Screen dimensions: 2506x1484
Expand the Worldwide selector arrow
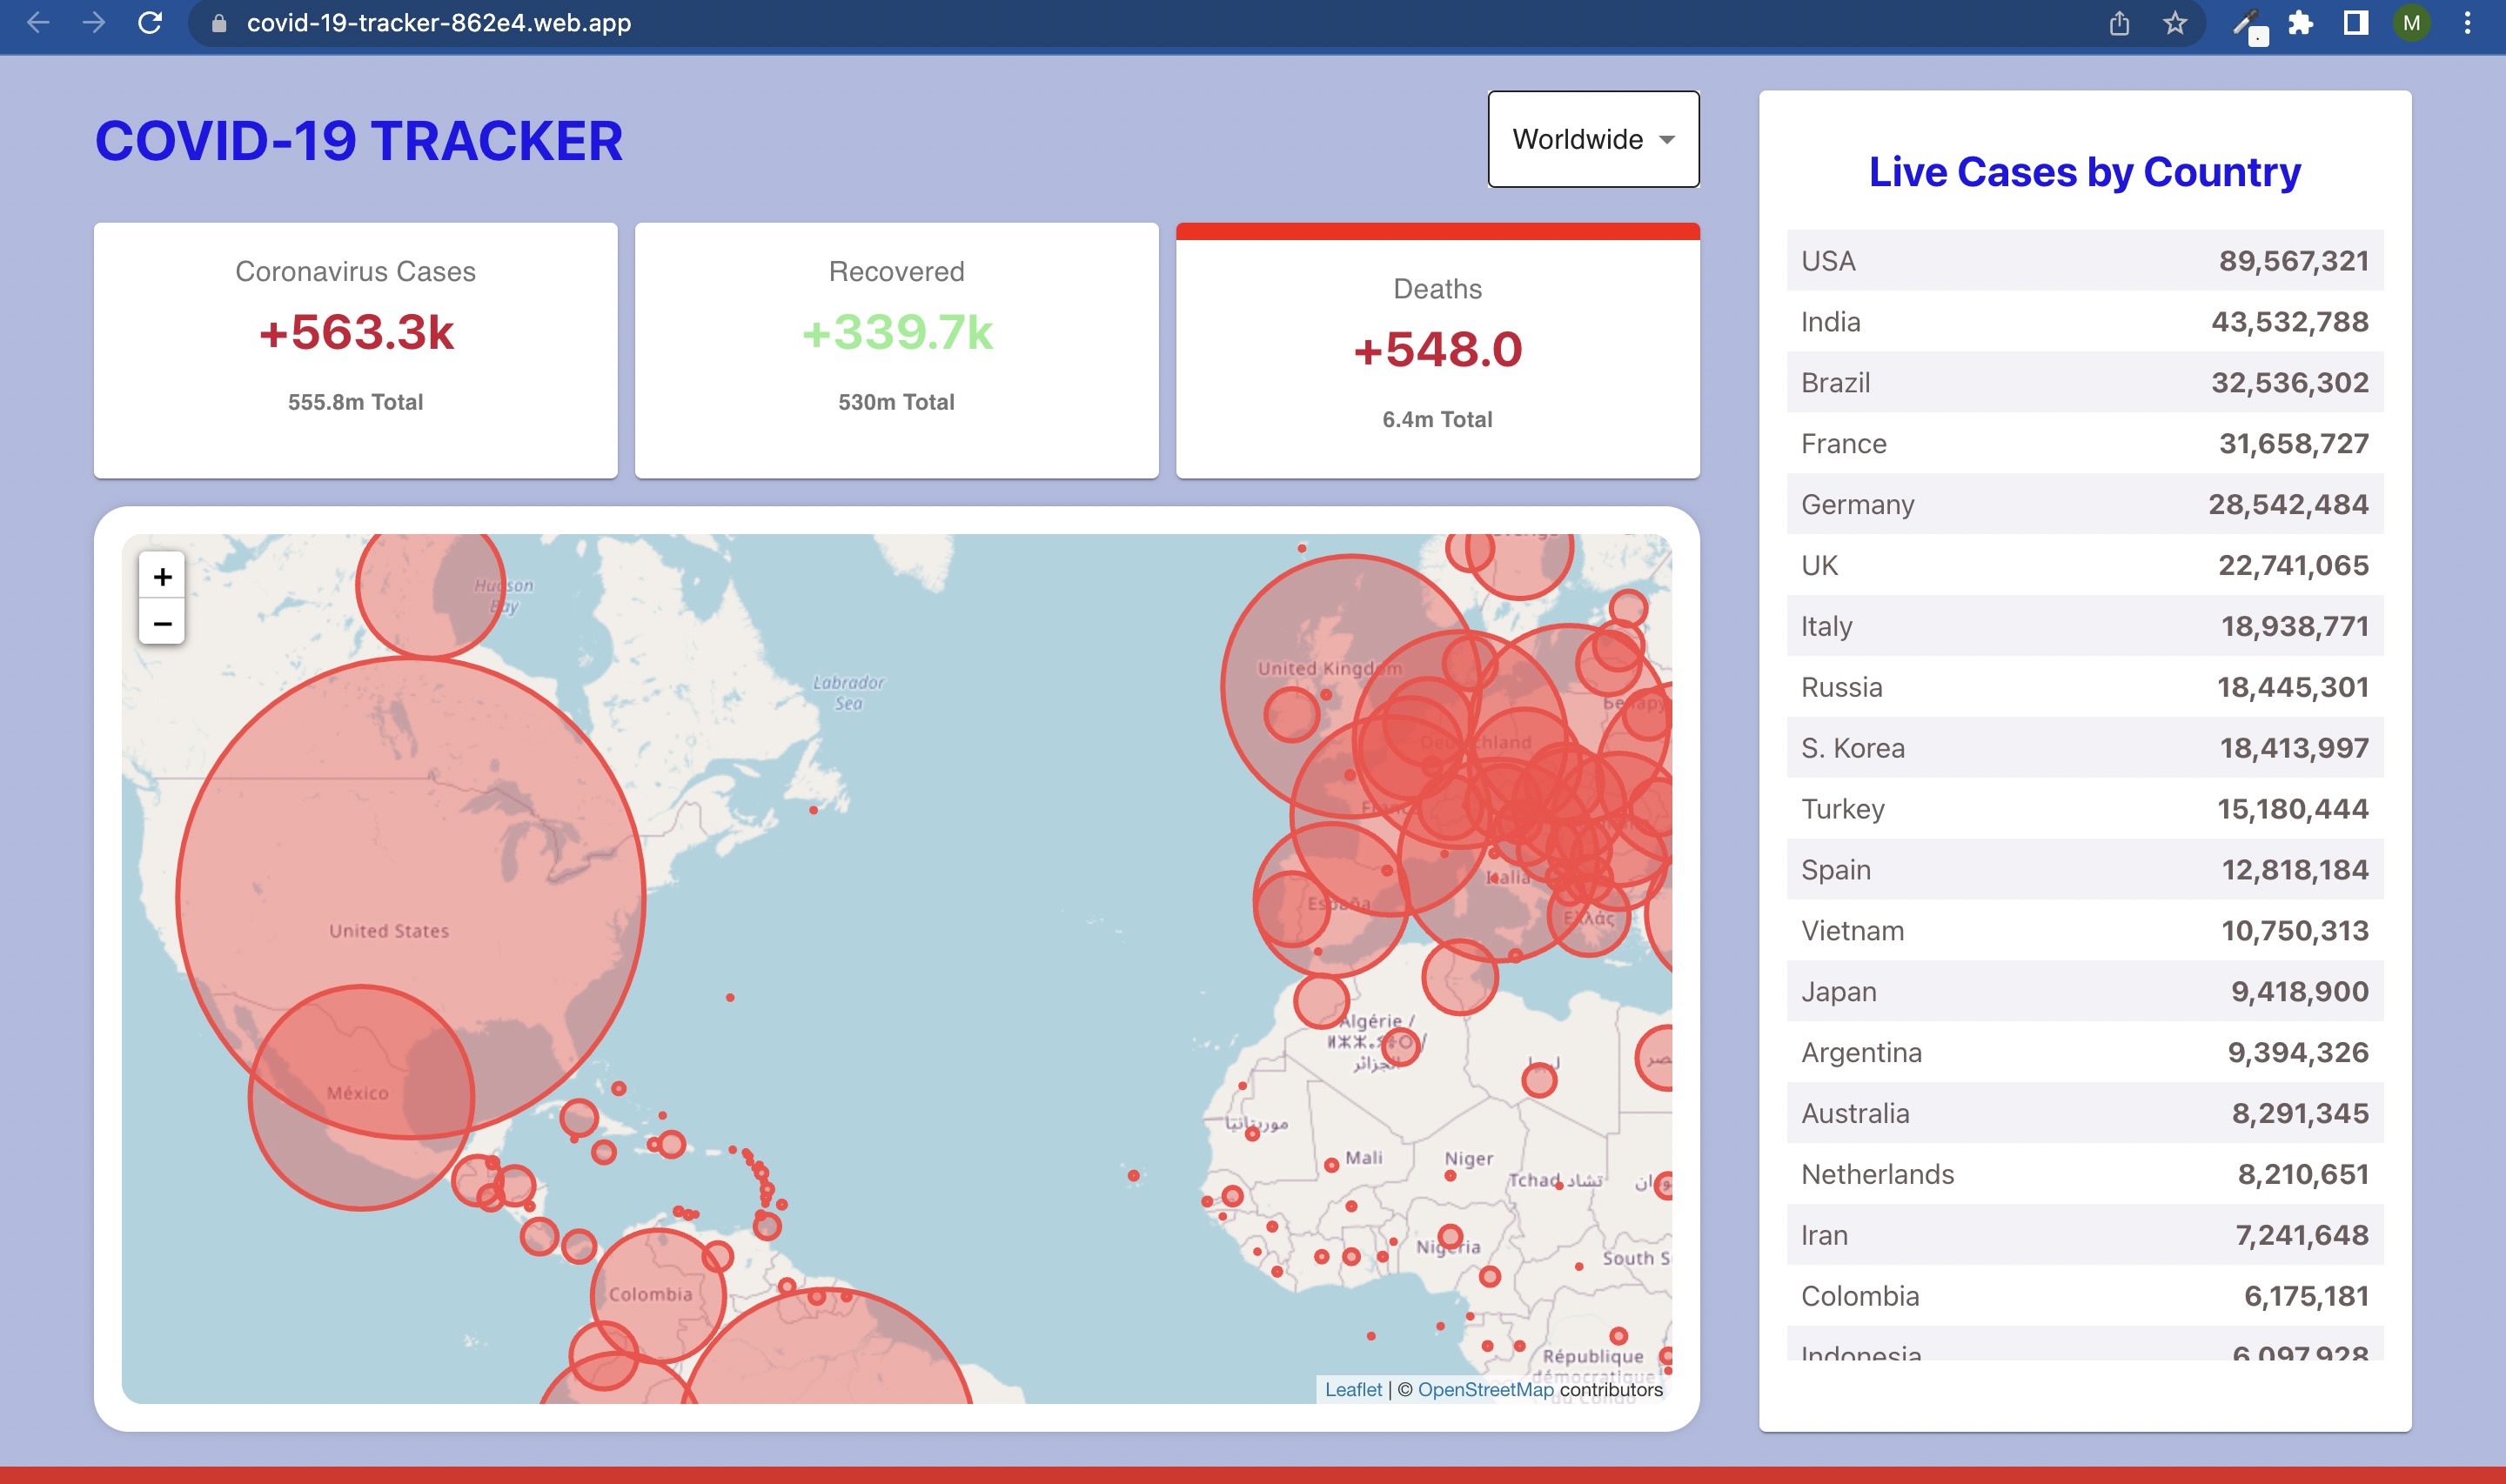point(1667,141)
